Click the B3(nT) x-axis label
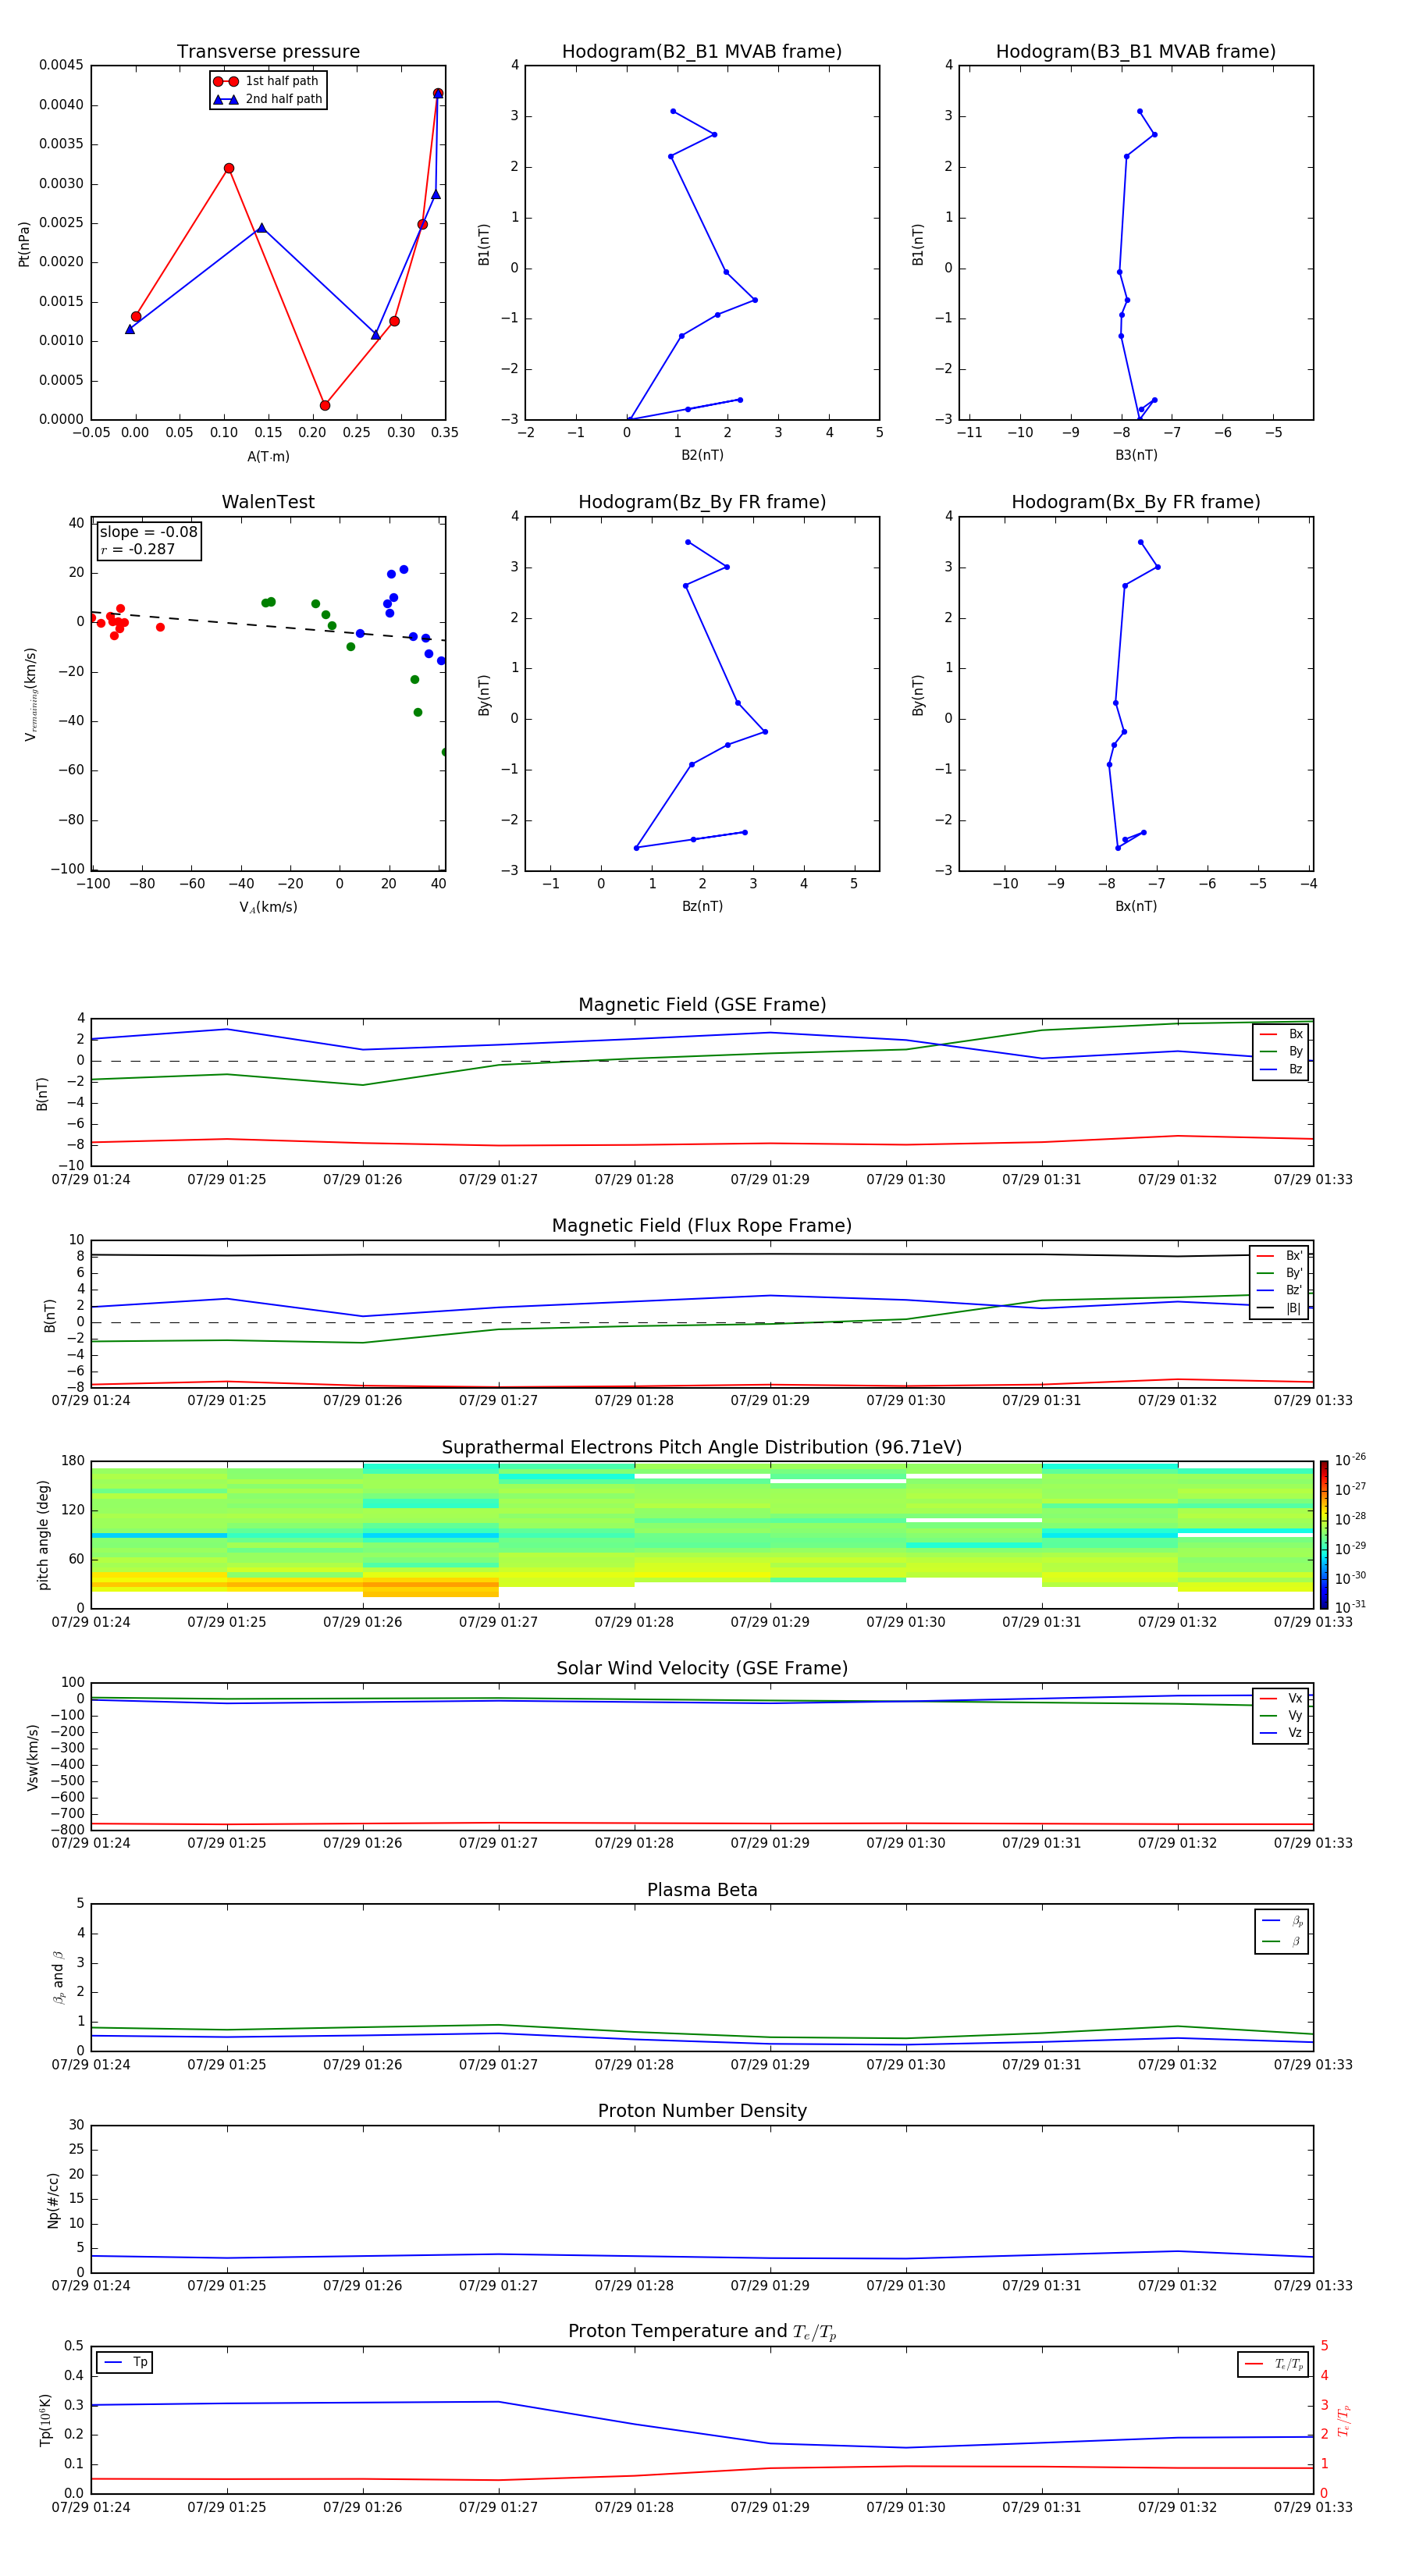Viewport: 1405px width, 2576px height. tap(1136, 455)
